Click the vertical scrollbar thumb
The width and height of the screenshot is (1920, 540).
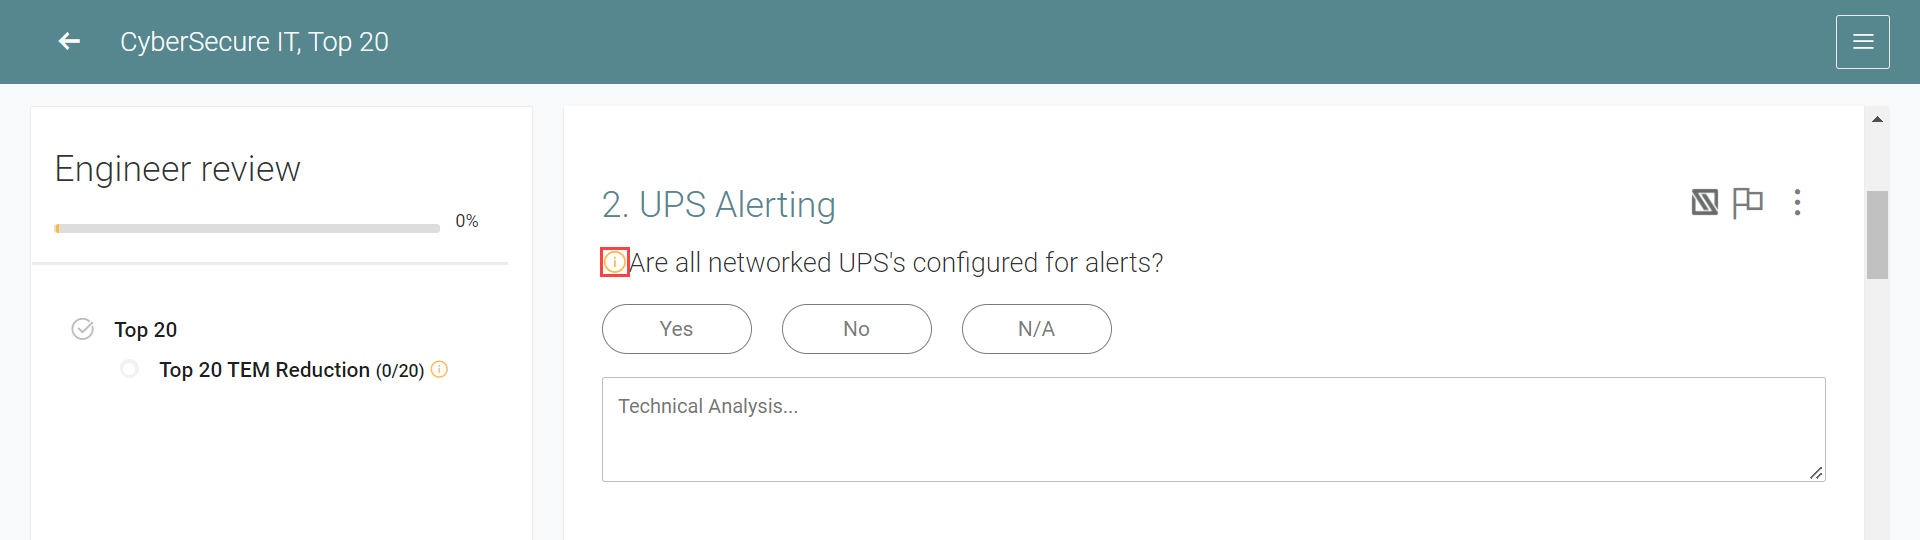click(1877, 235)
